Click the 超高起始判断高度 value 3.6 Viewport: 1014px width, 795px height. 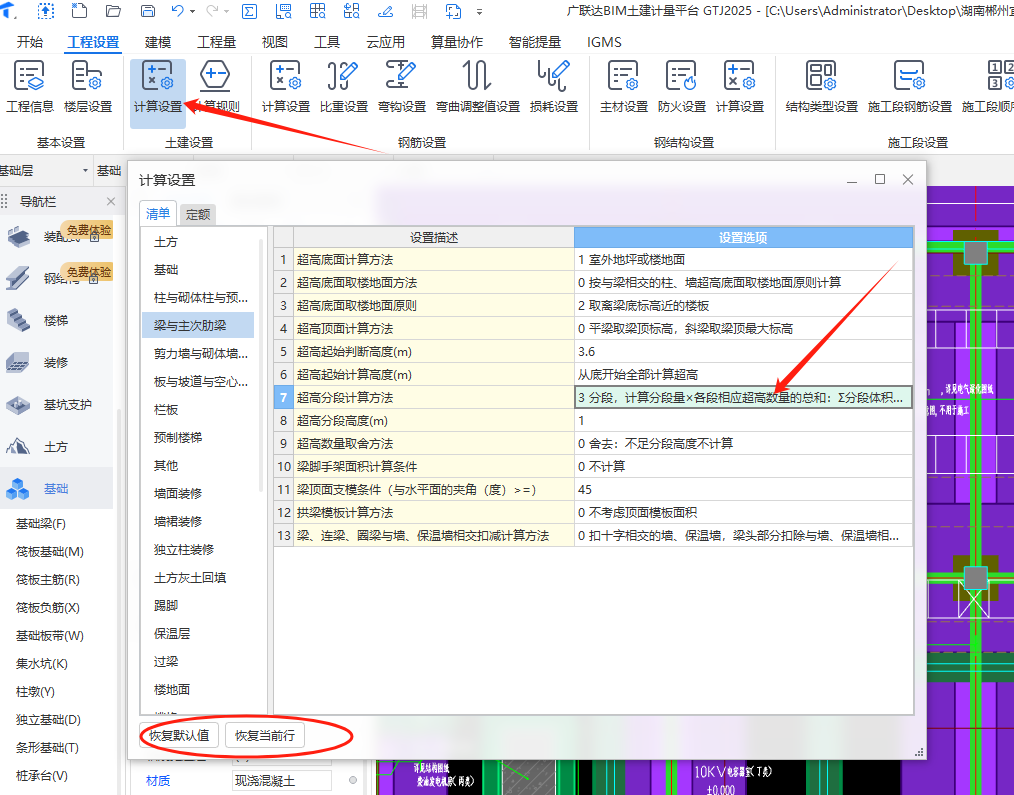tap(743, 351)
